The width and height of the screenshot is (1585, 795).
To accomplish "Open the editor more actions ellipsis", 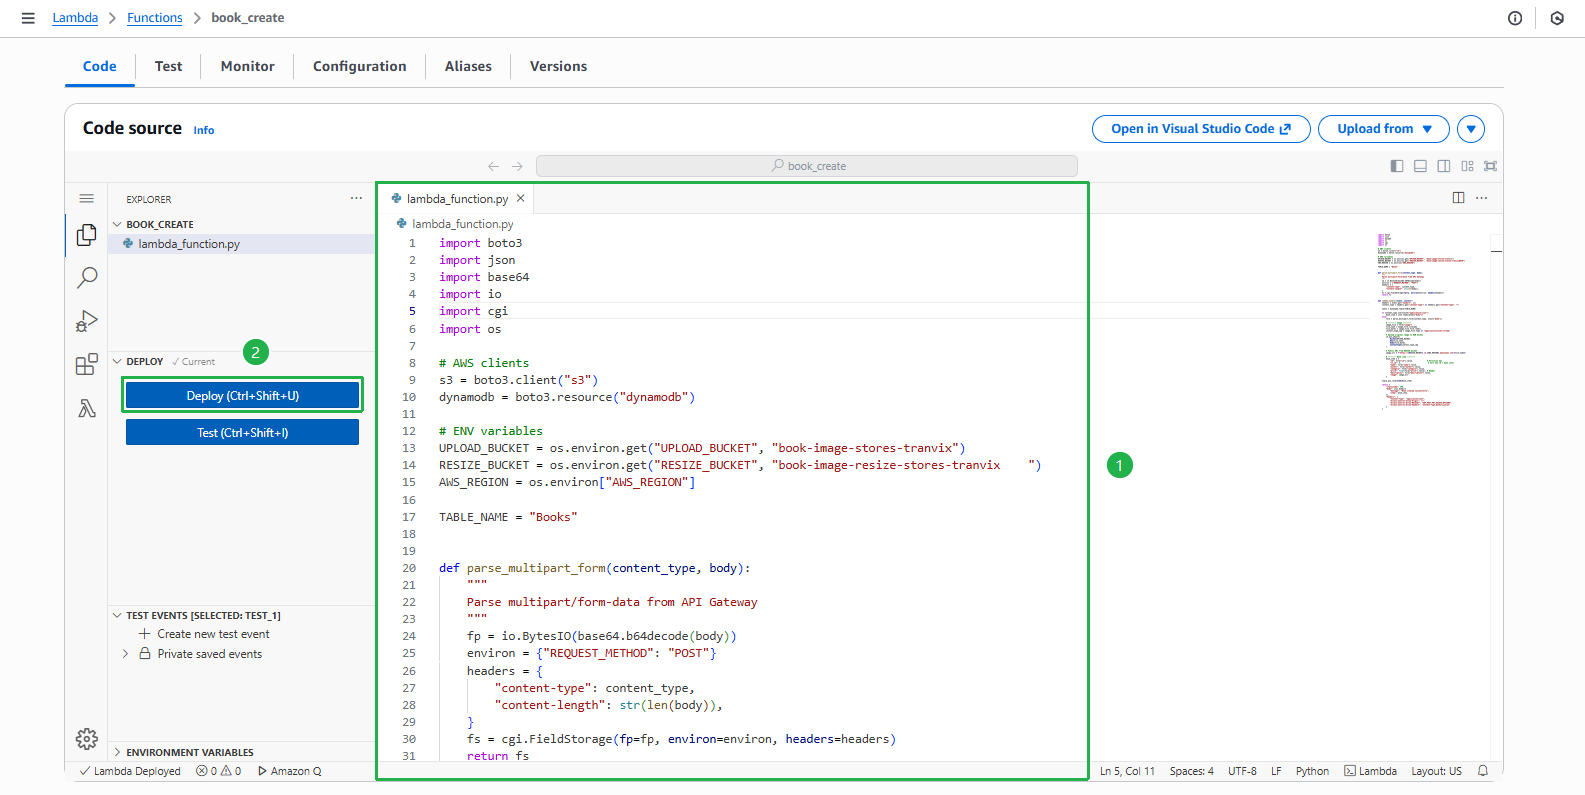I will coord(1482,198).
